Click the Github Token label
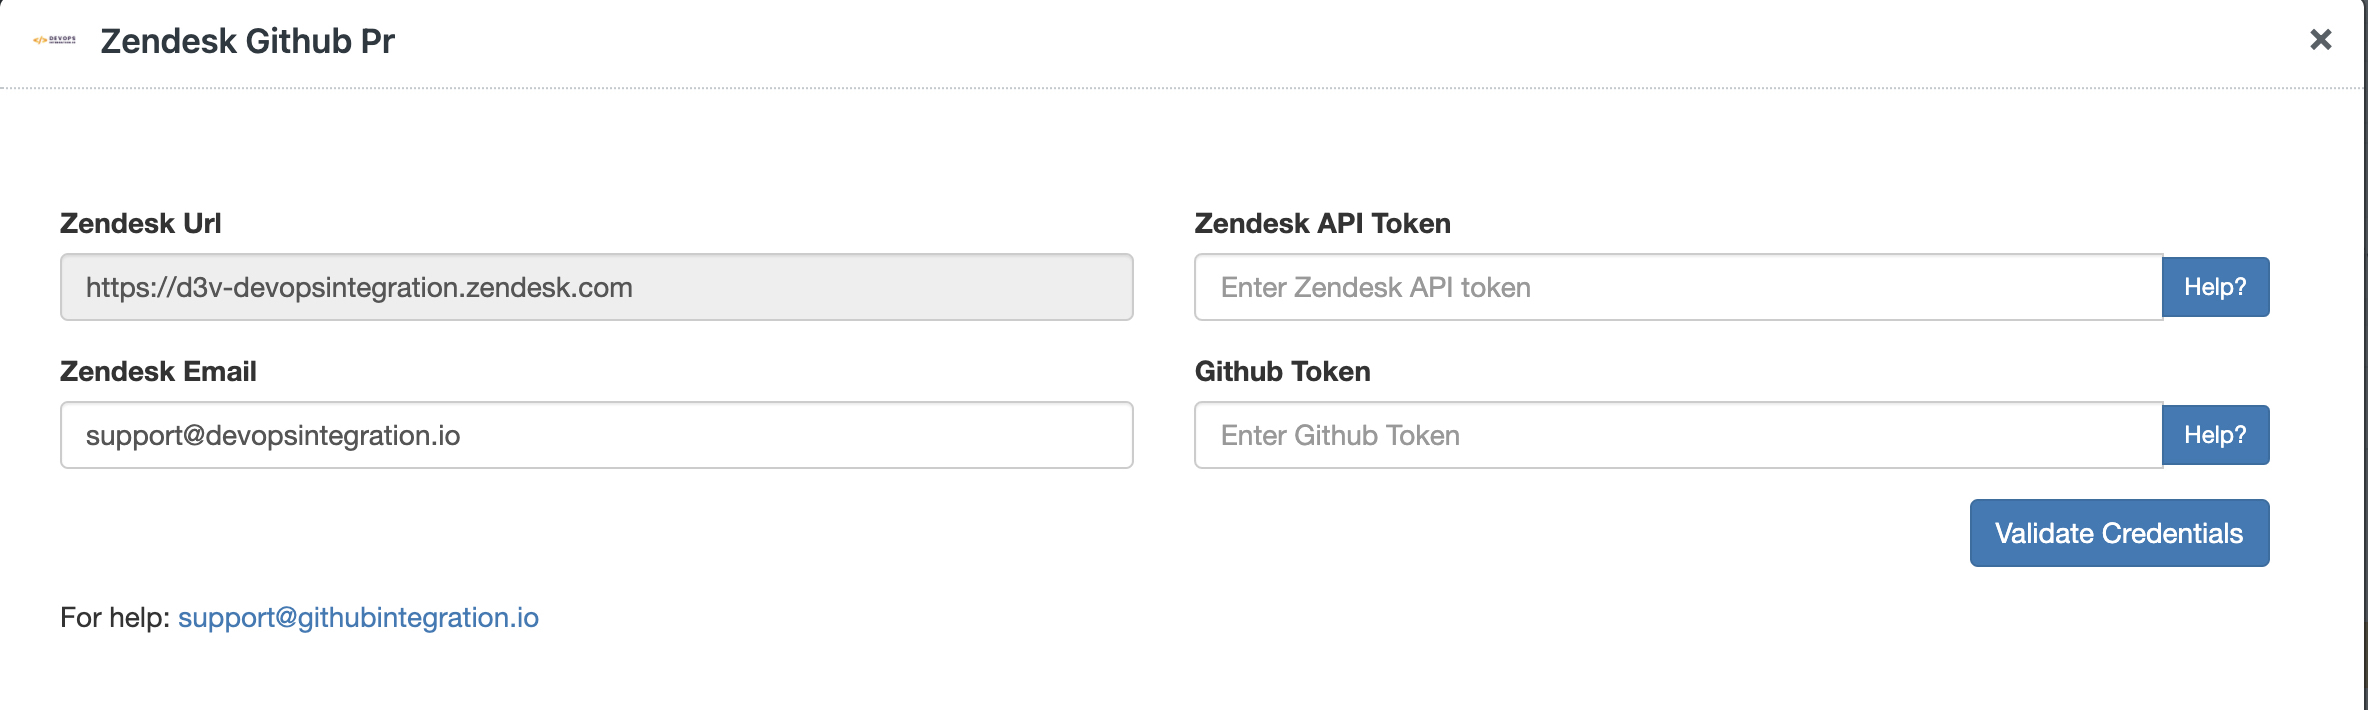2368x710 pixels. (x=1282, y=371)
